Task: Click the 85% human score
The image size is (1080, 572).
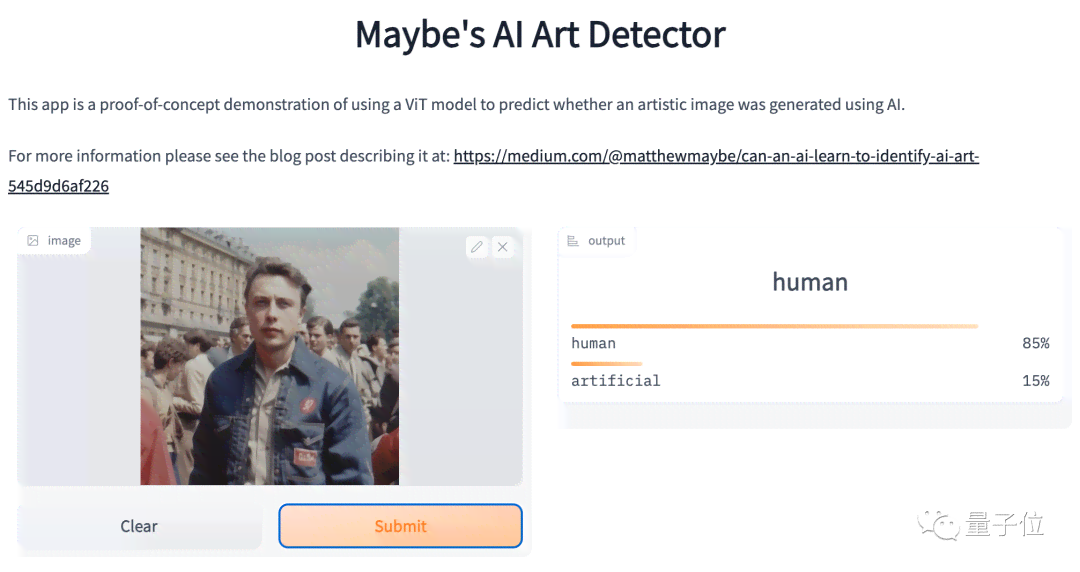Action: (1035, 343)
